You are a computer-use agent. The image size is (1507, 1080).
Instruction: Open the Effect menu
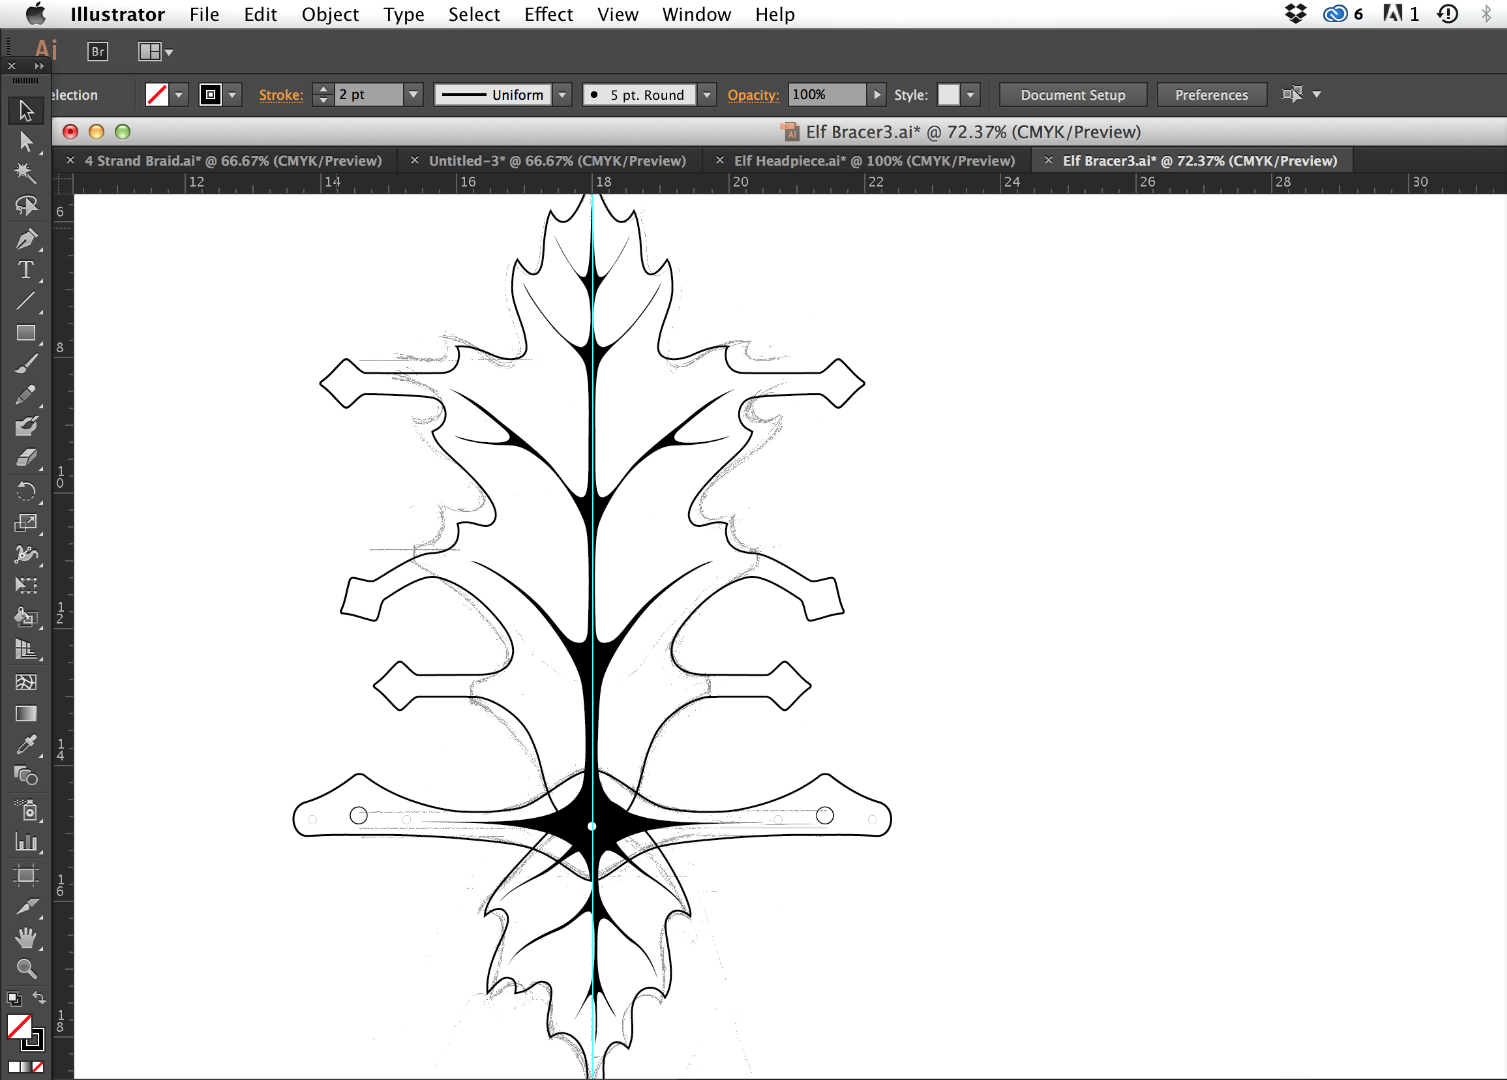point(548,14)
